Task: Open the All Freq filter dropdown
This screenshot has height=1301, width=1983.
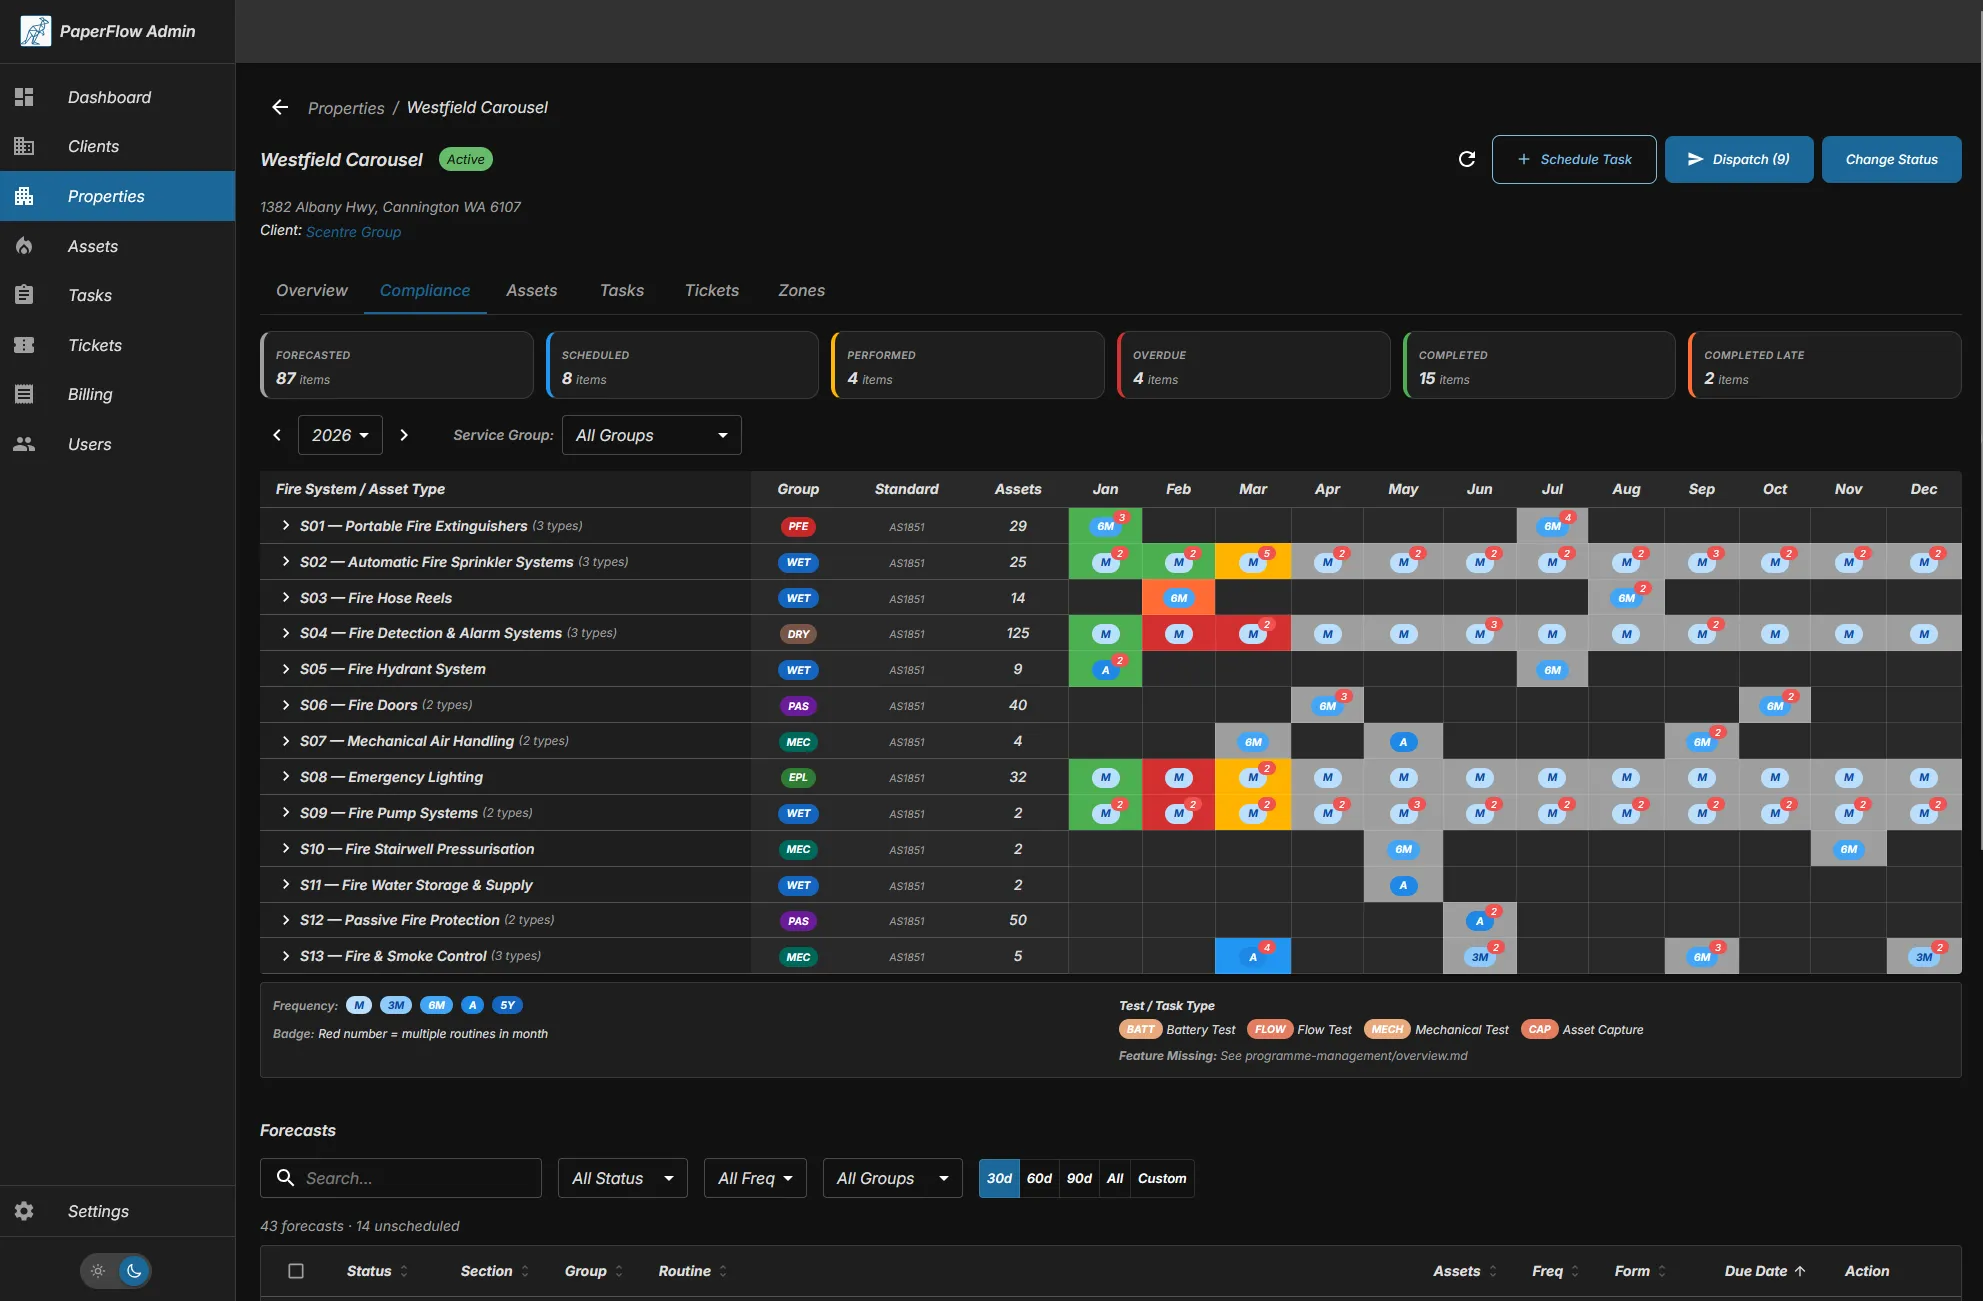Action: [x=754, y=1178]
